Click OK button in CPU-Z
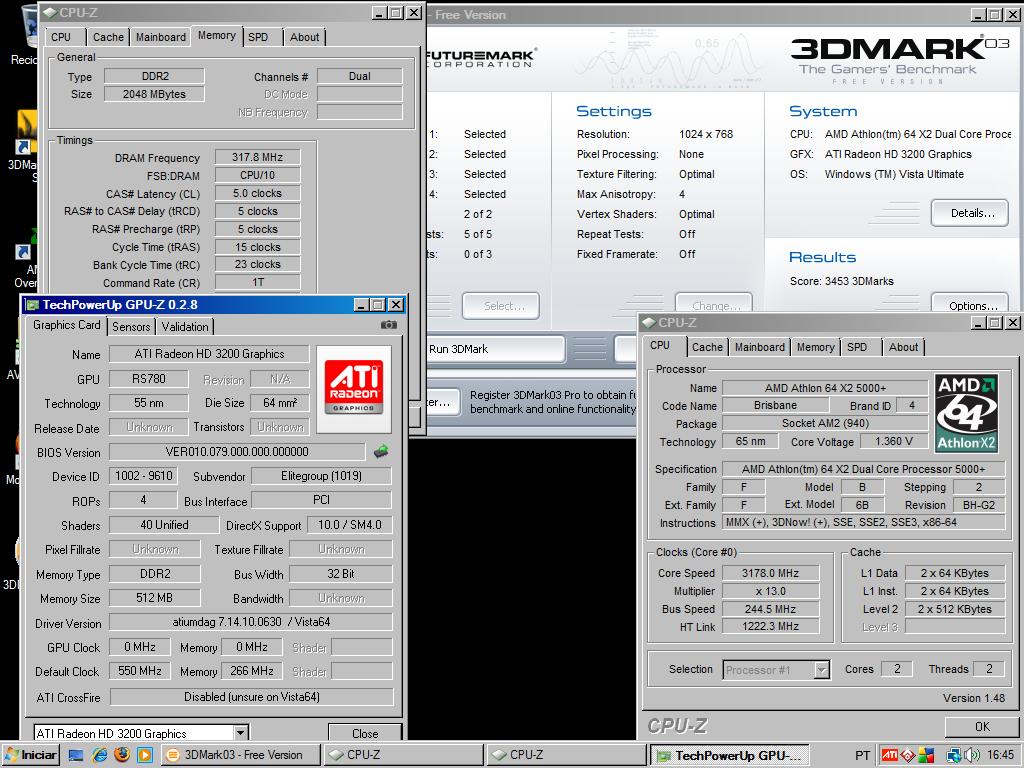 point(982,726)
